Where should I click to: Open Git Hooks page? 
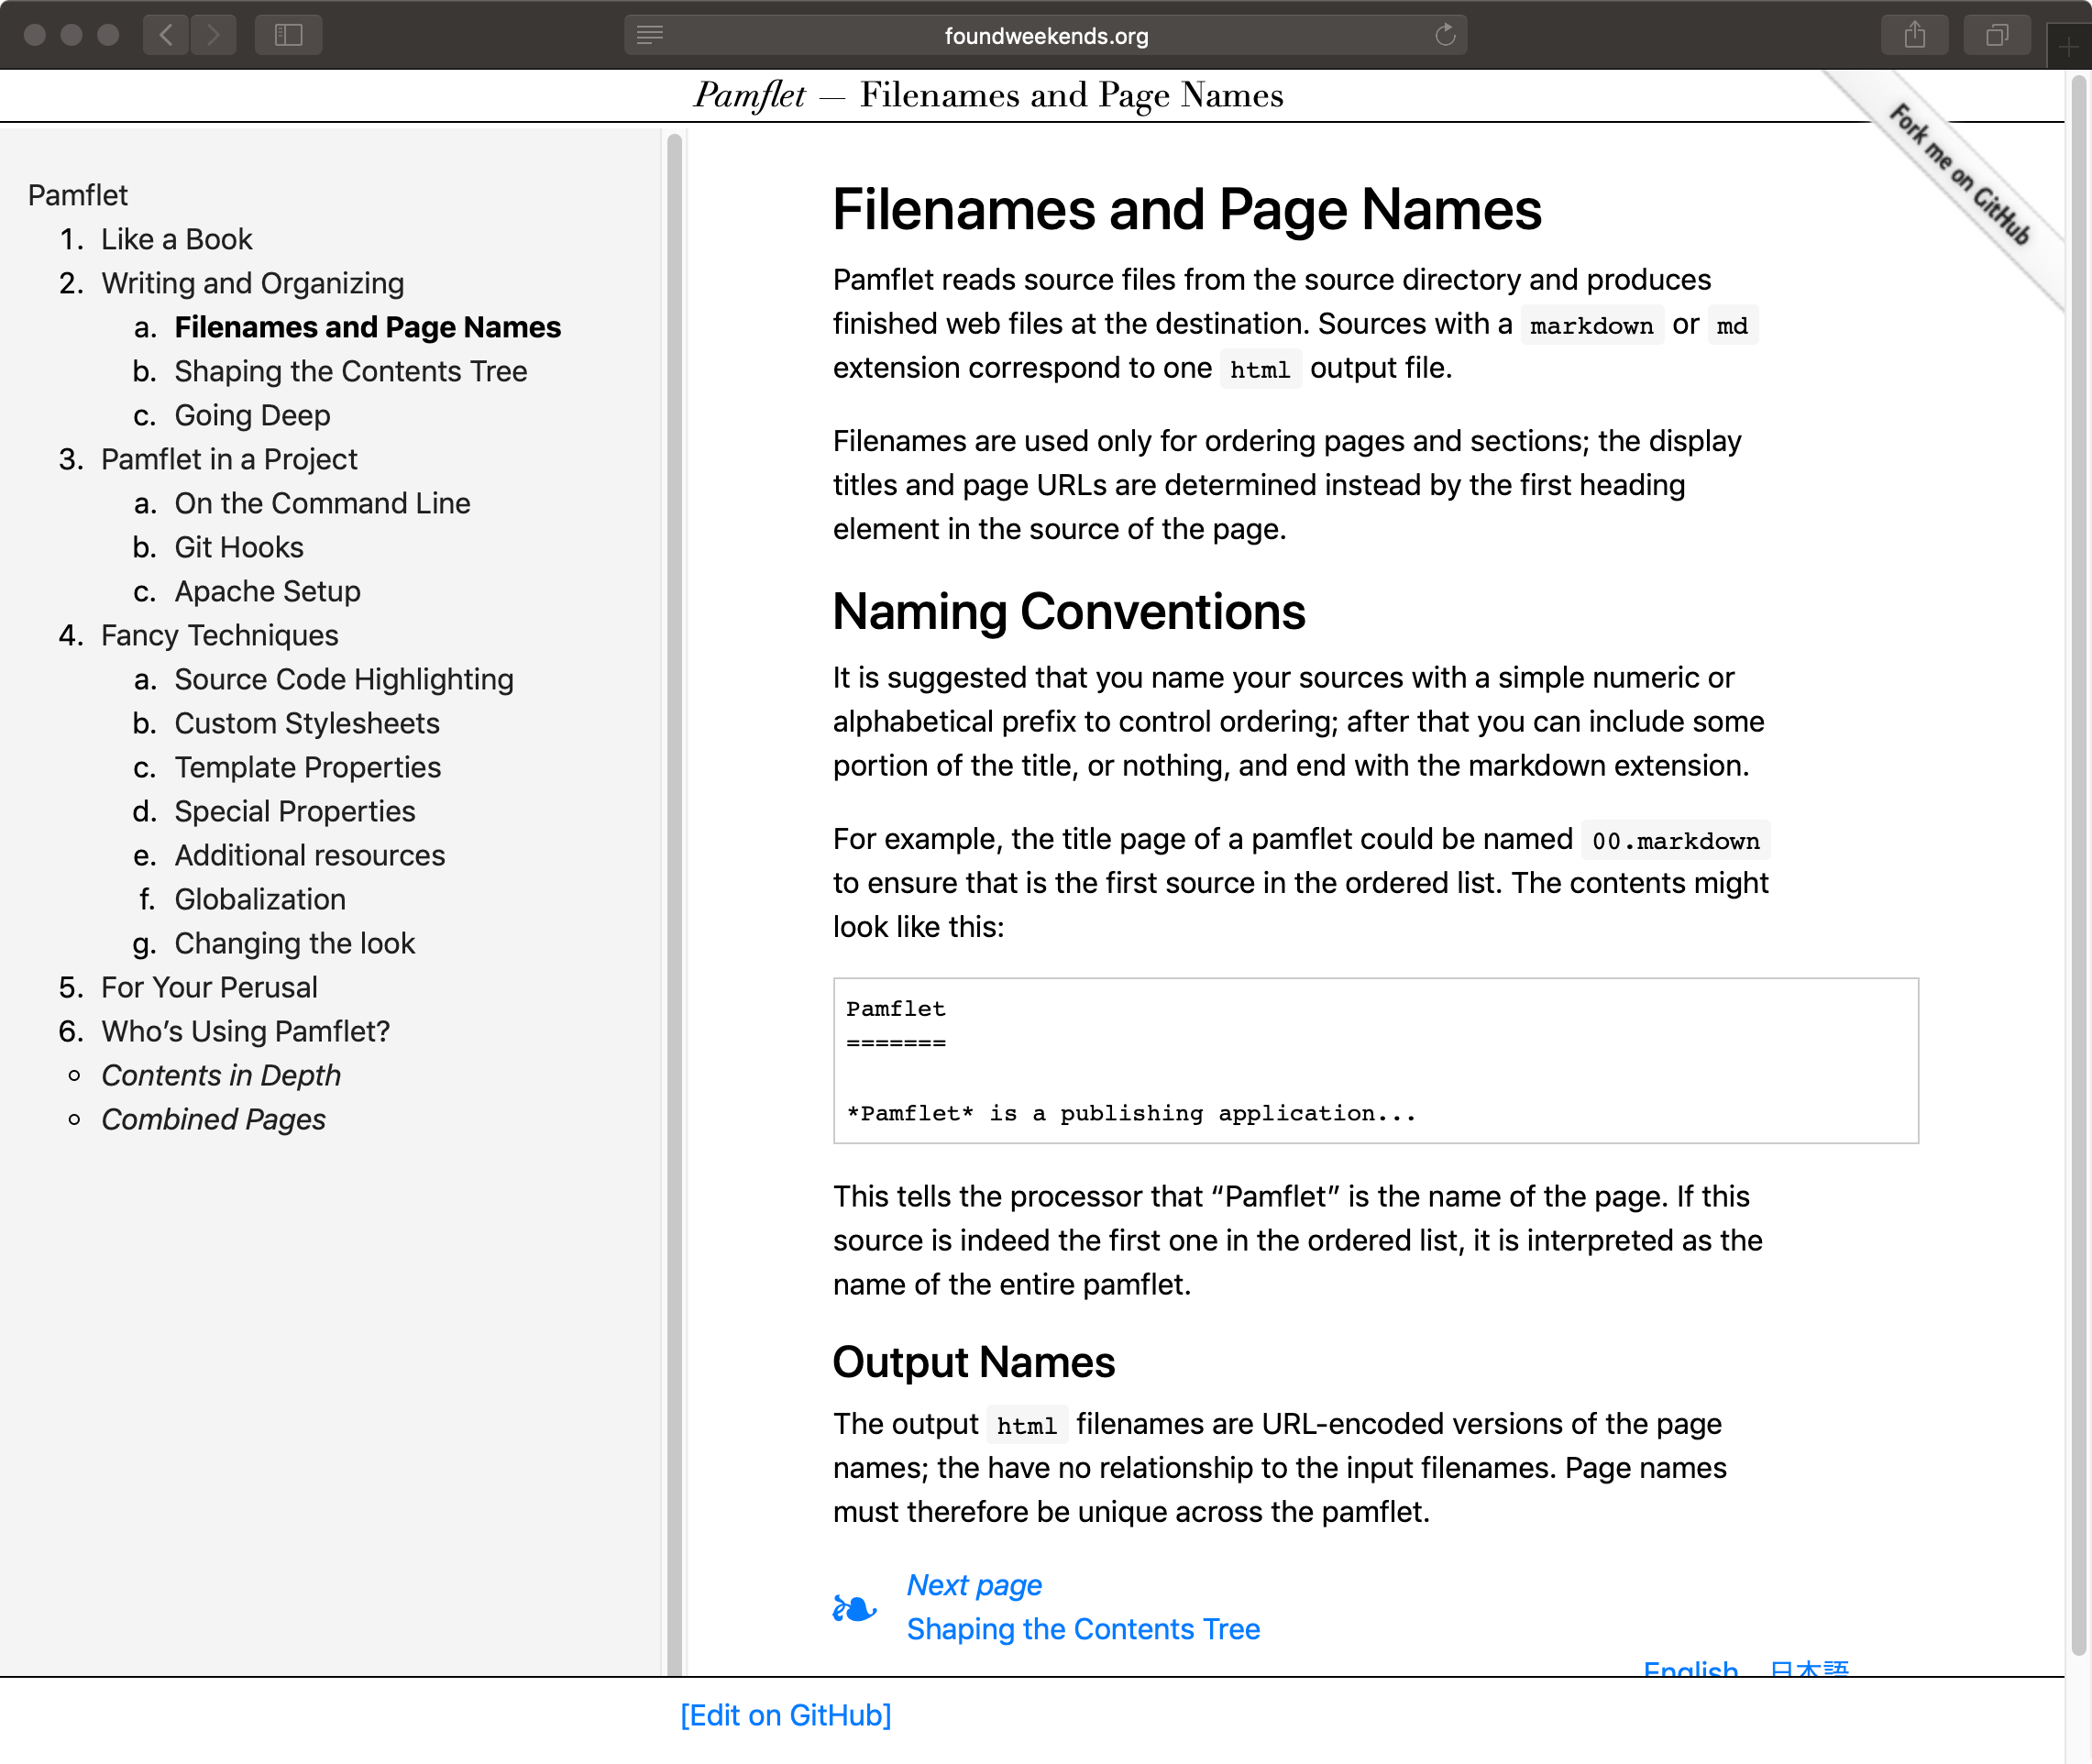tap(239, 547)
